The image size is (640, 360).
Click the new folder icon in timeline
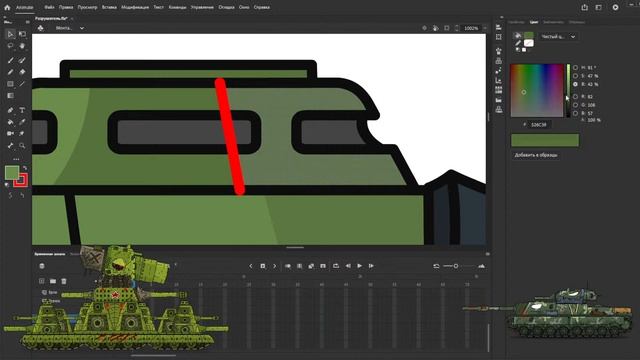[x=53, y=281]
